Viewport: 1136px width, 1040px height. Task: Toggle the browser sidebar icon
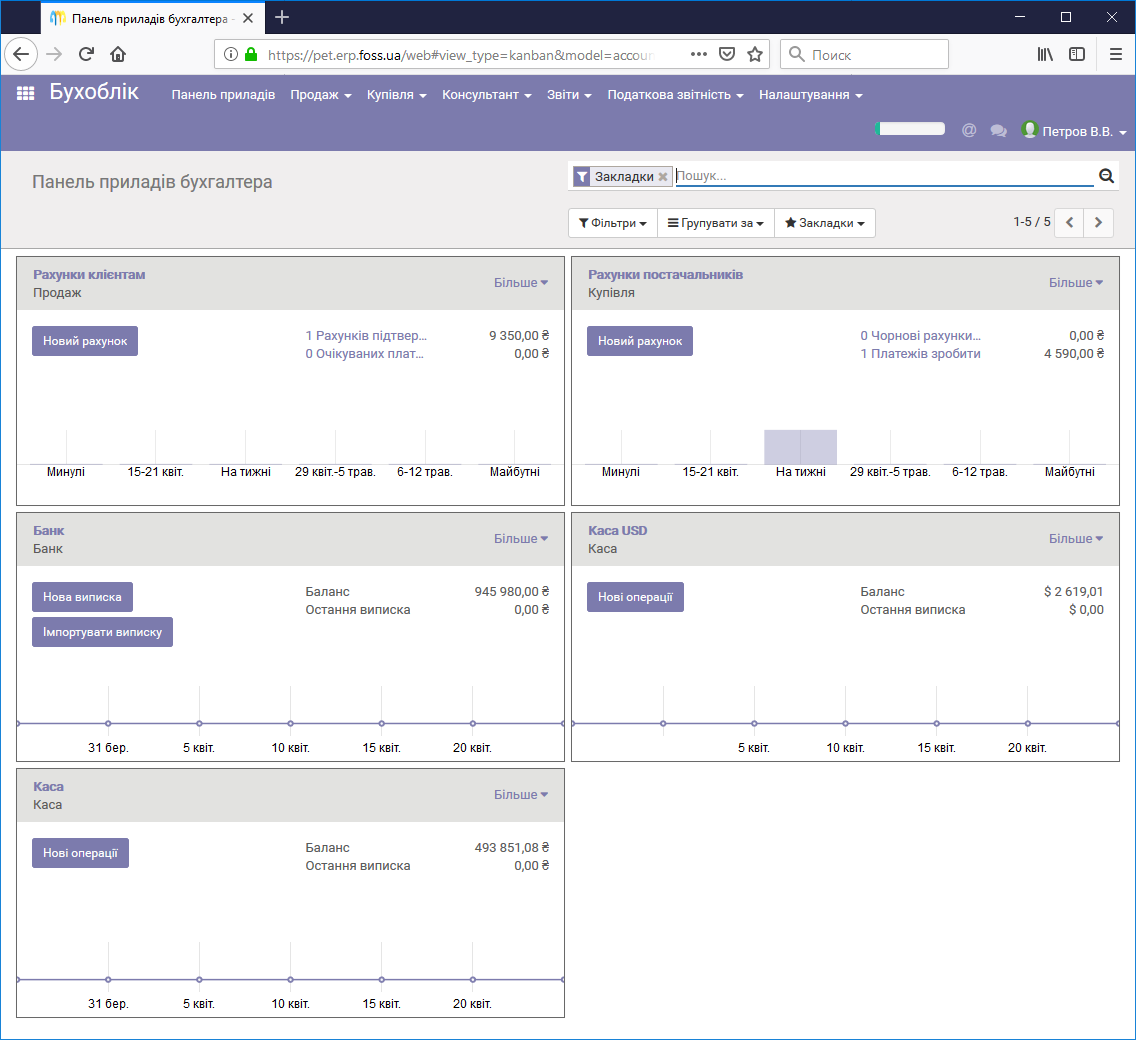pos(1077,54)
